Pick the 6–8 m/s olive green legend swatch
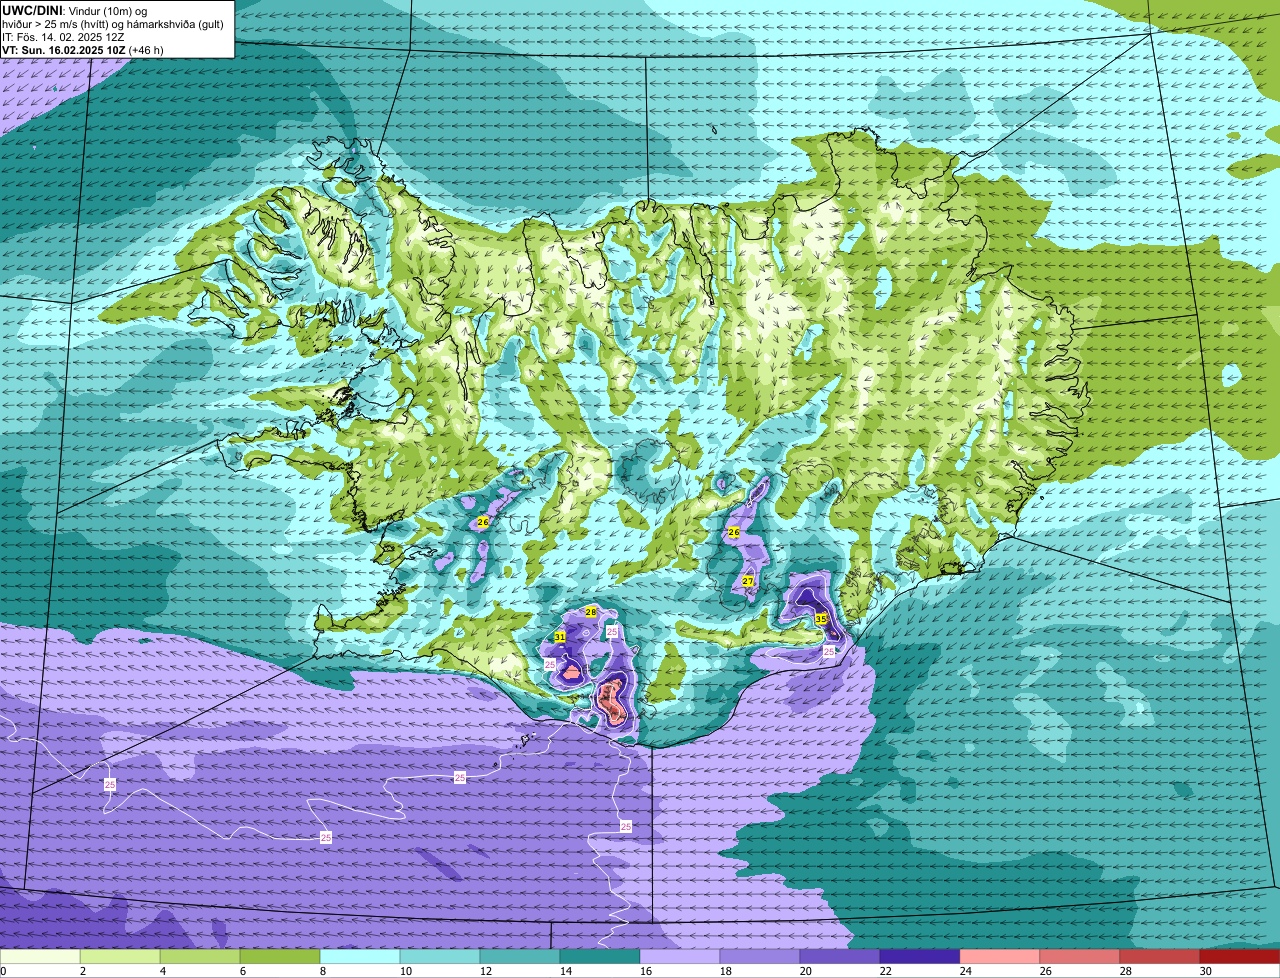 tap(280, 956)
